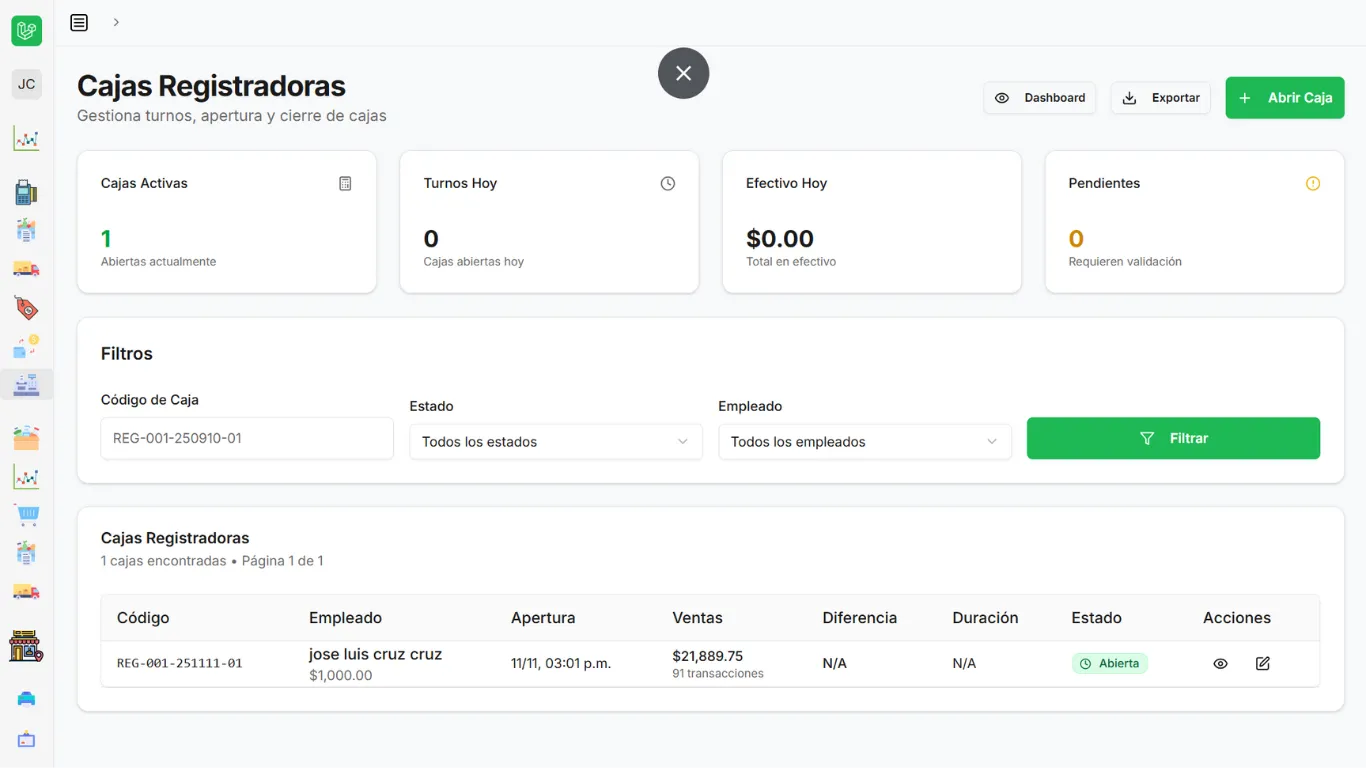Apply filters with the Filtrar button
This screenshot has width=1366, height=768.
1173,438
